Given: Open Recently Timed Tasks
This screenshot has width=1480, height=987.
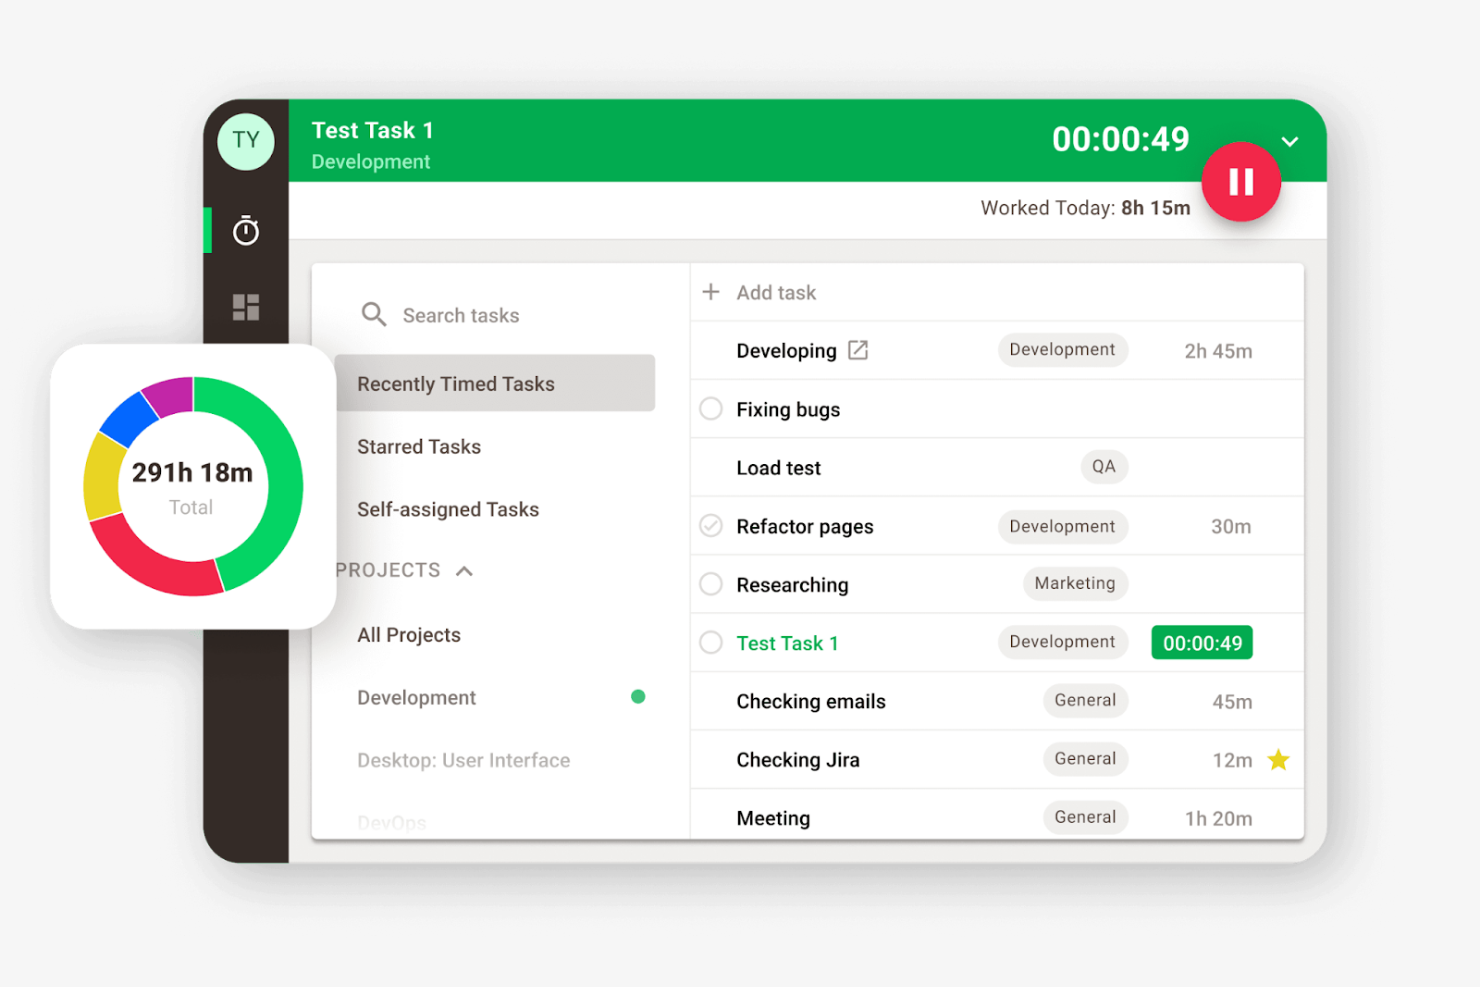Looking at the screenshot, I should click(456, 383).
